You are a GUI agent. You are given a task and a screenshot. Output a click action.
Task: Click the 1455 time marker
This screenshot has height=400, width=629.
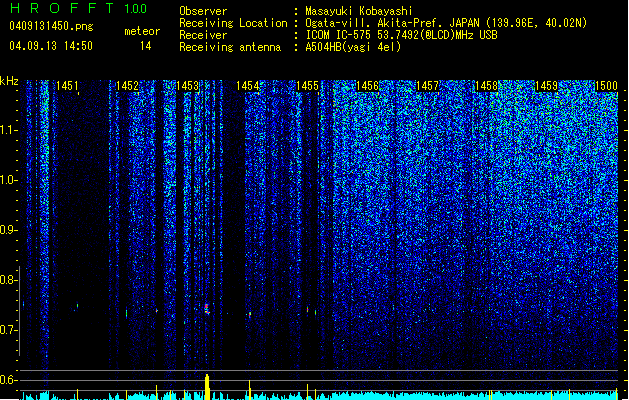[307, 86]
